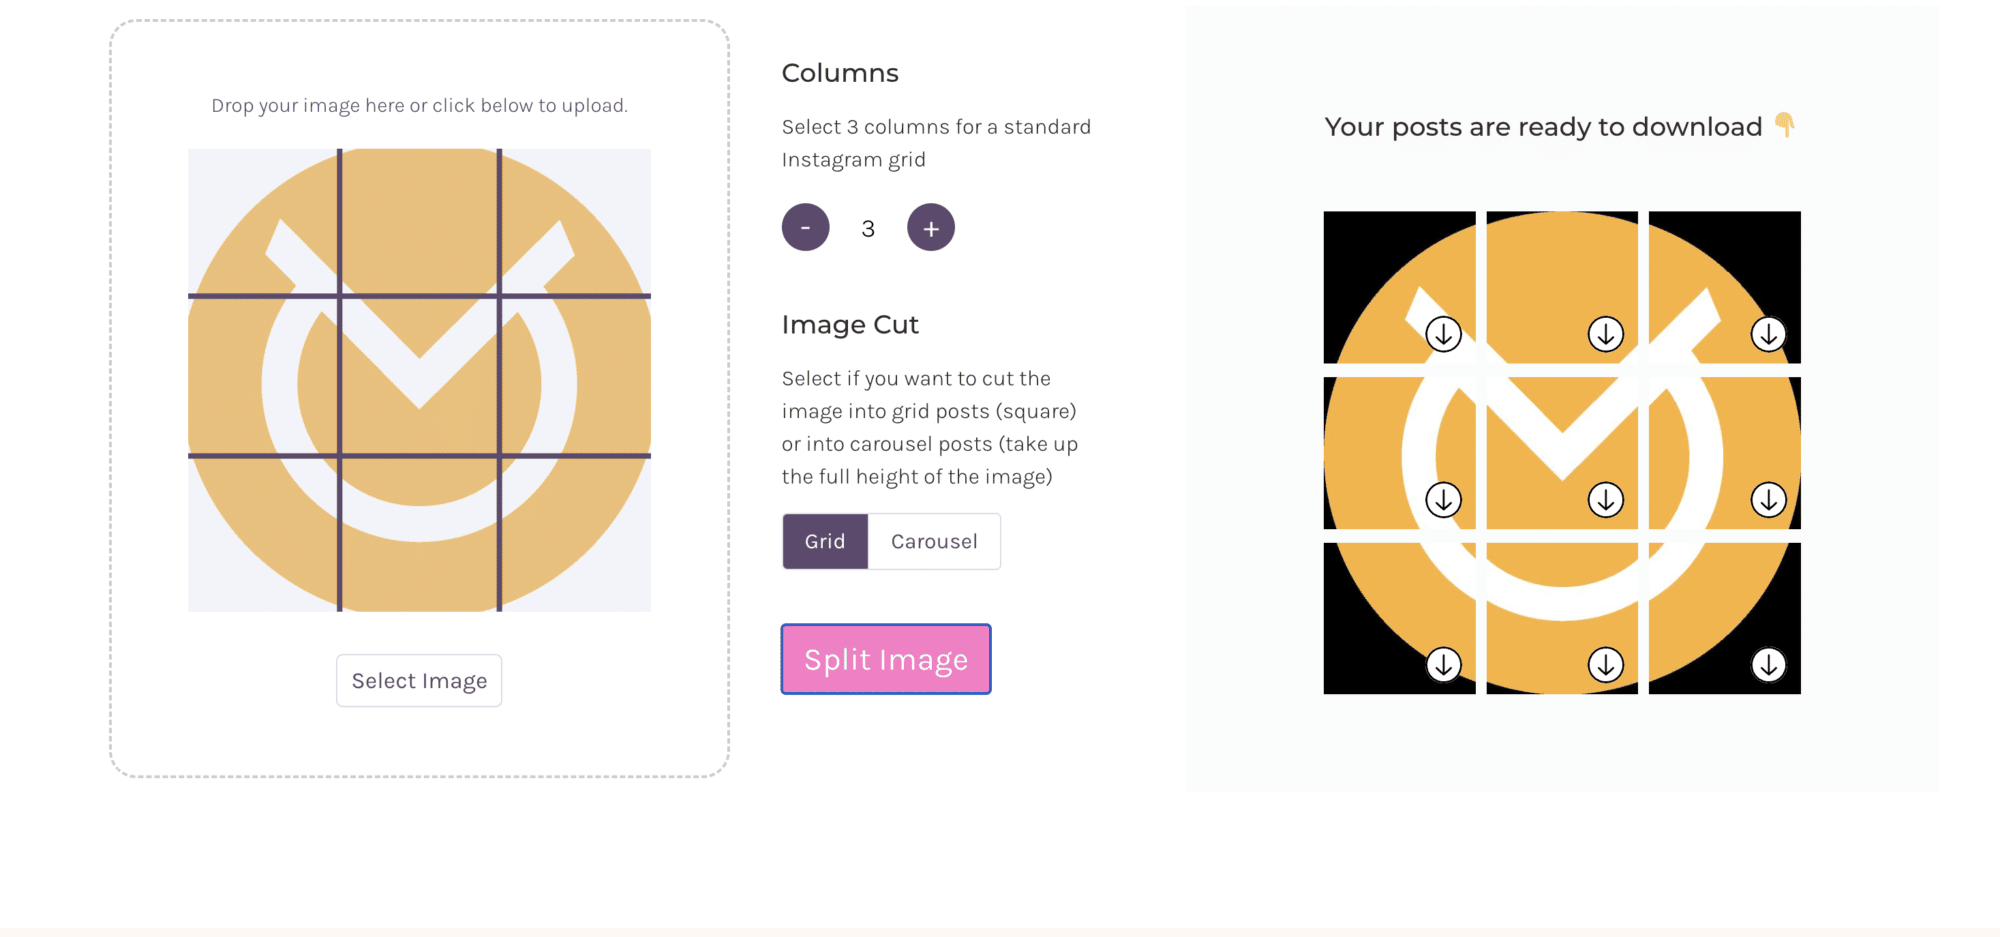Download the center grid tile
The width and height of the screenshot is (2000, 937).
click(x=1606, y=499)
